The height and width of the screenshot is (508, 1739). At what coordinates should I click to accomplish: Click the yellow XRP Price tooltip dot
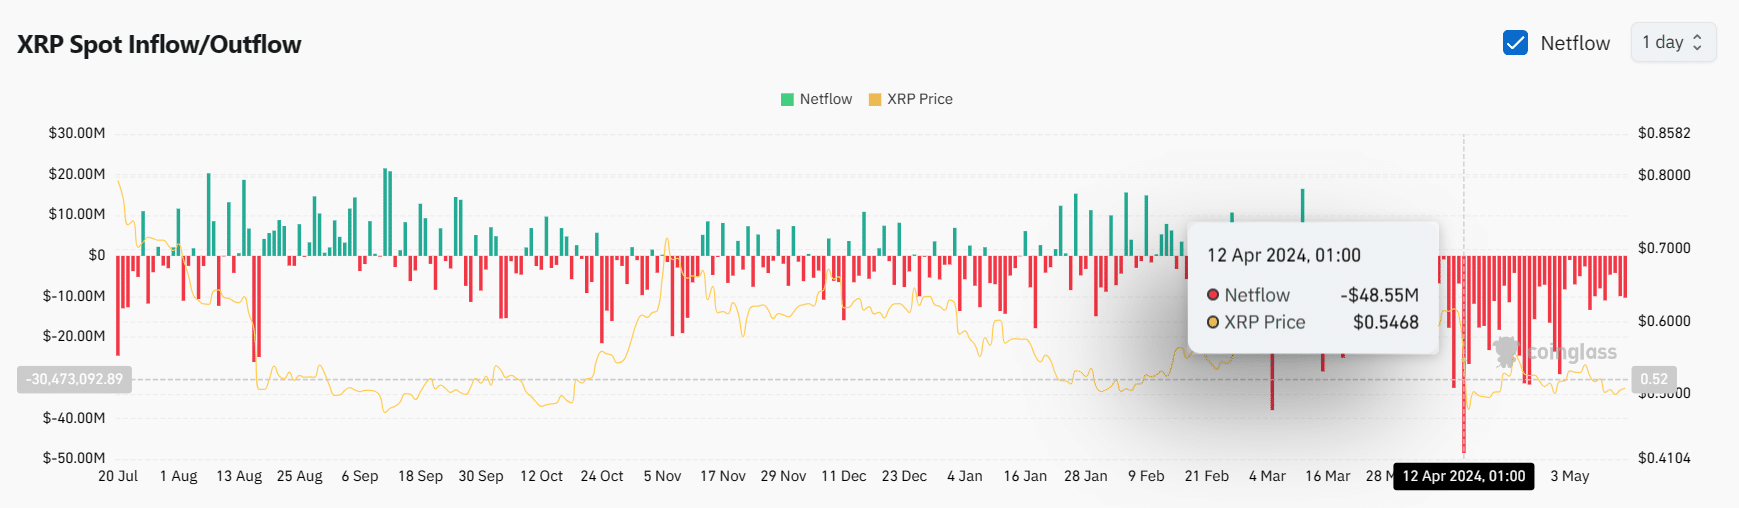tap(1213, 322)
